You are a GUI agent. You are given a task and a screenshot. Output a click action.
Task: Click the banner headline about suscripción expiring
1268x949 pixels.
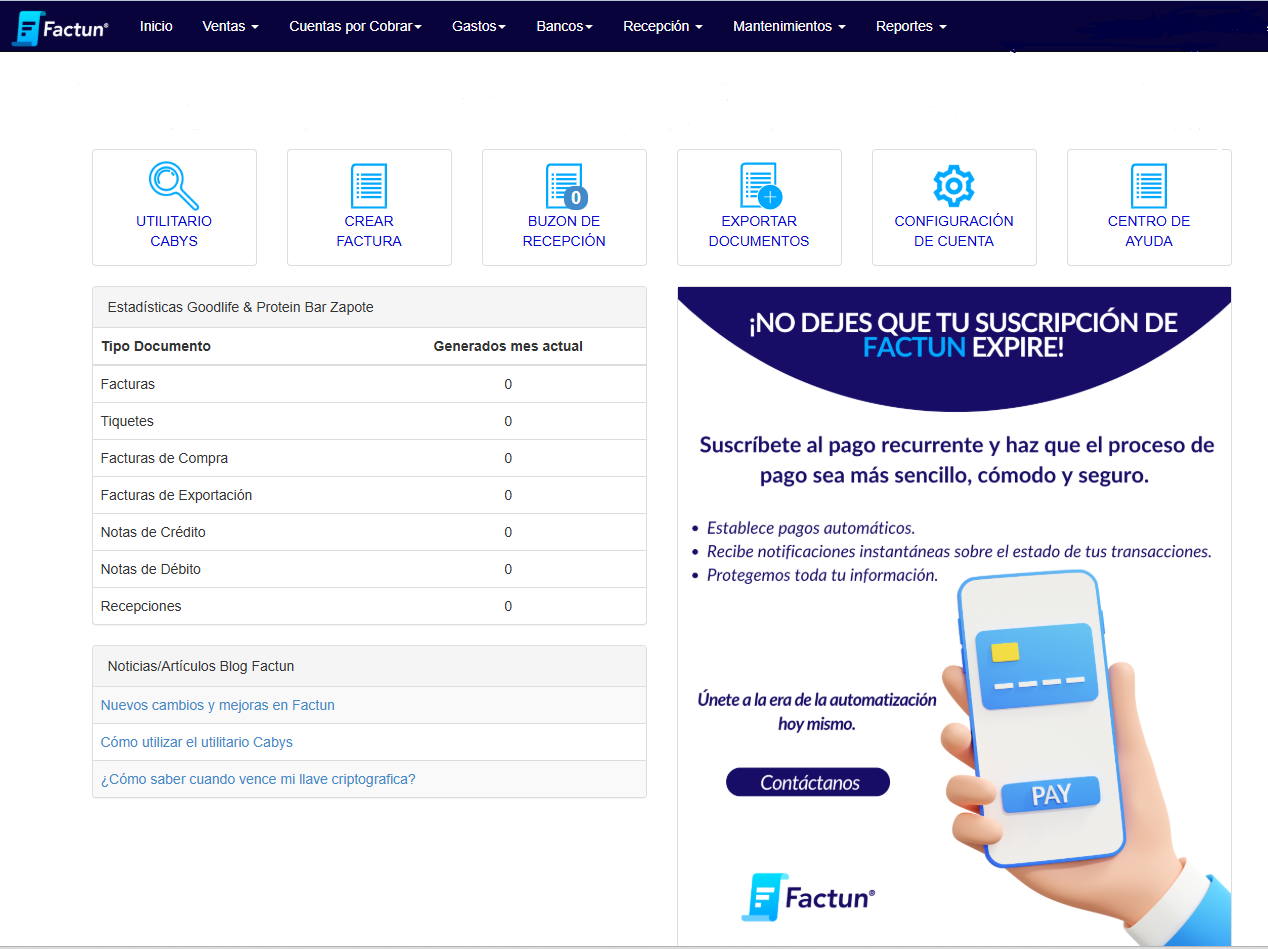click(x=963, y=335)
